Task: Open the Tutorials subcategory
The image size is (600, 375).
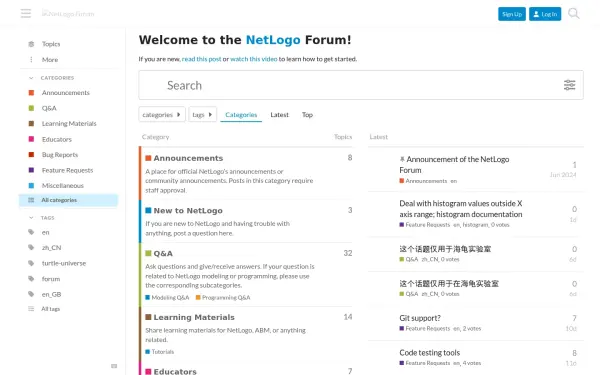Action: (160, 352)
